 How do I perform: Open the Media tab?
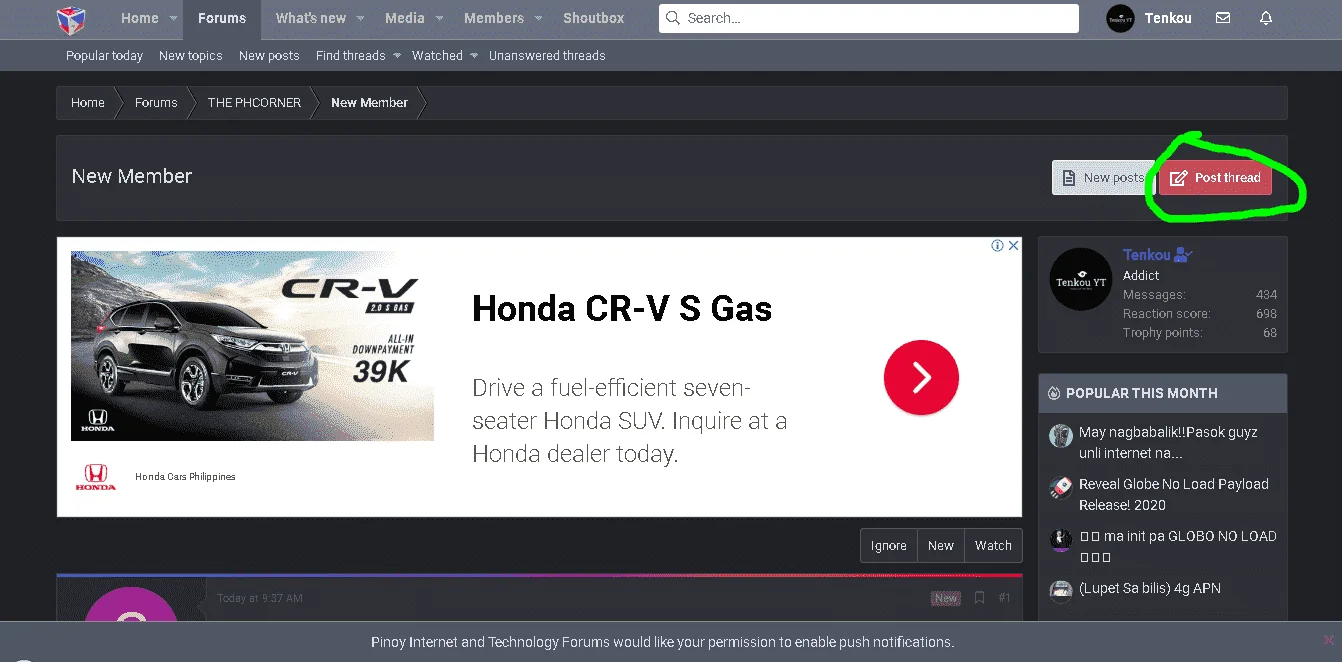[404, 18]
